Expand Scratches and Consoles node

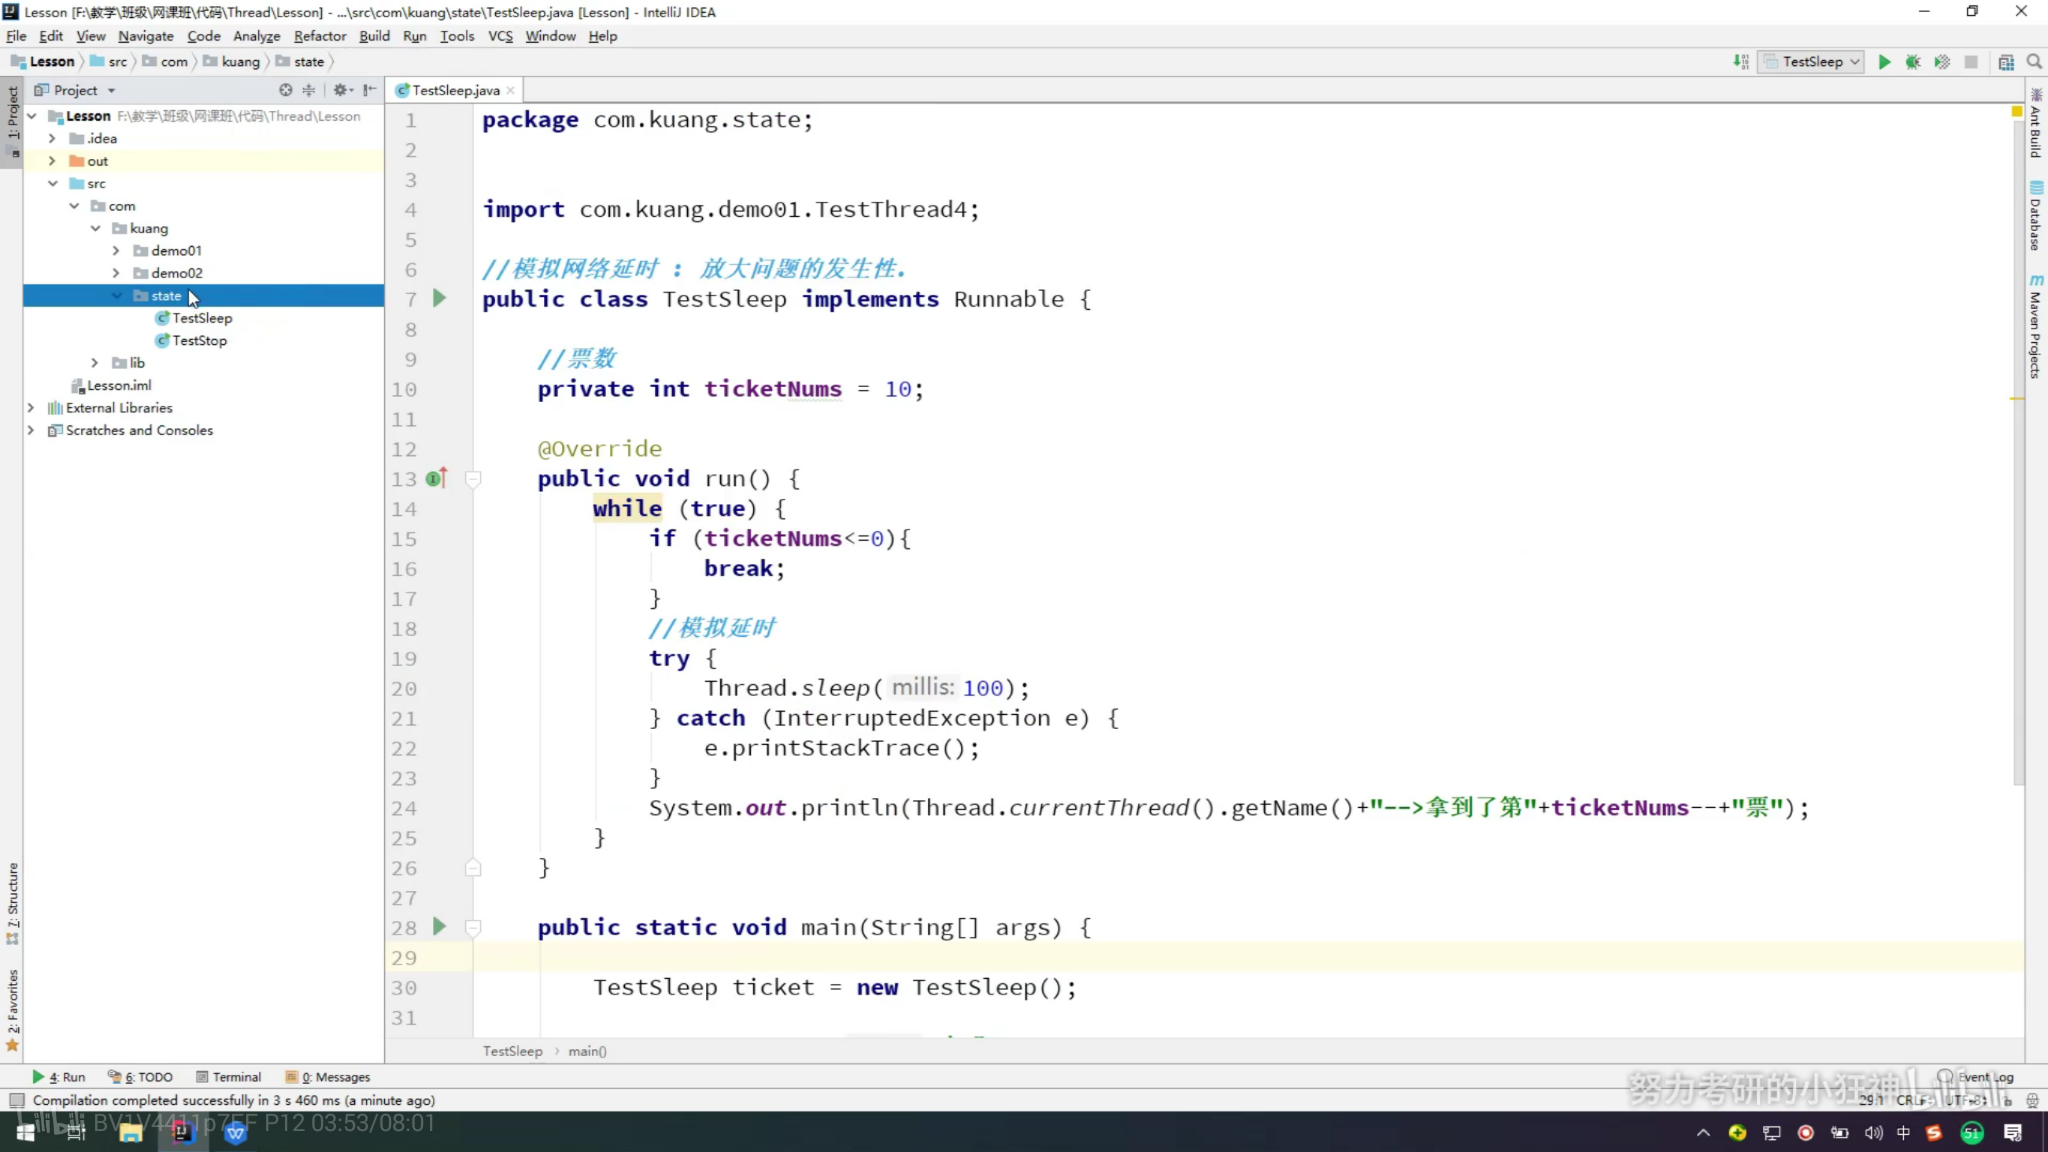[31, 430]
